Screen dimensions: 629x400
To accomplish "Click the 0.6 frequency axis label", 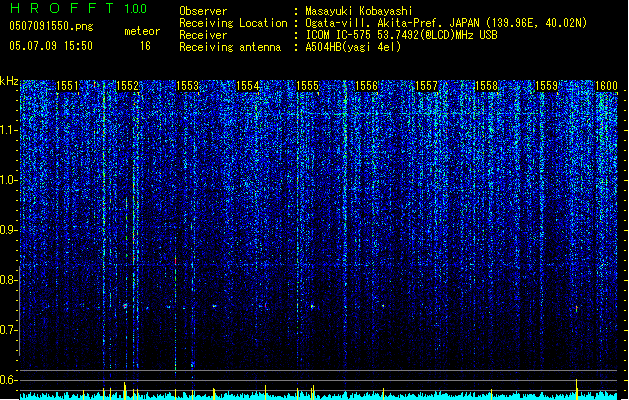I will point(8,380).
